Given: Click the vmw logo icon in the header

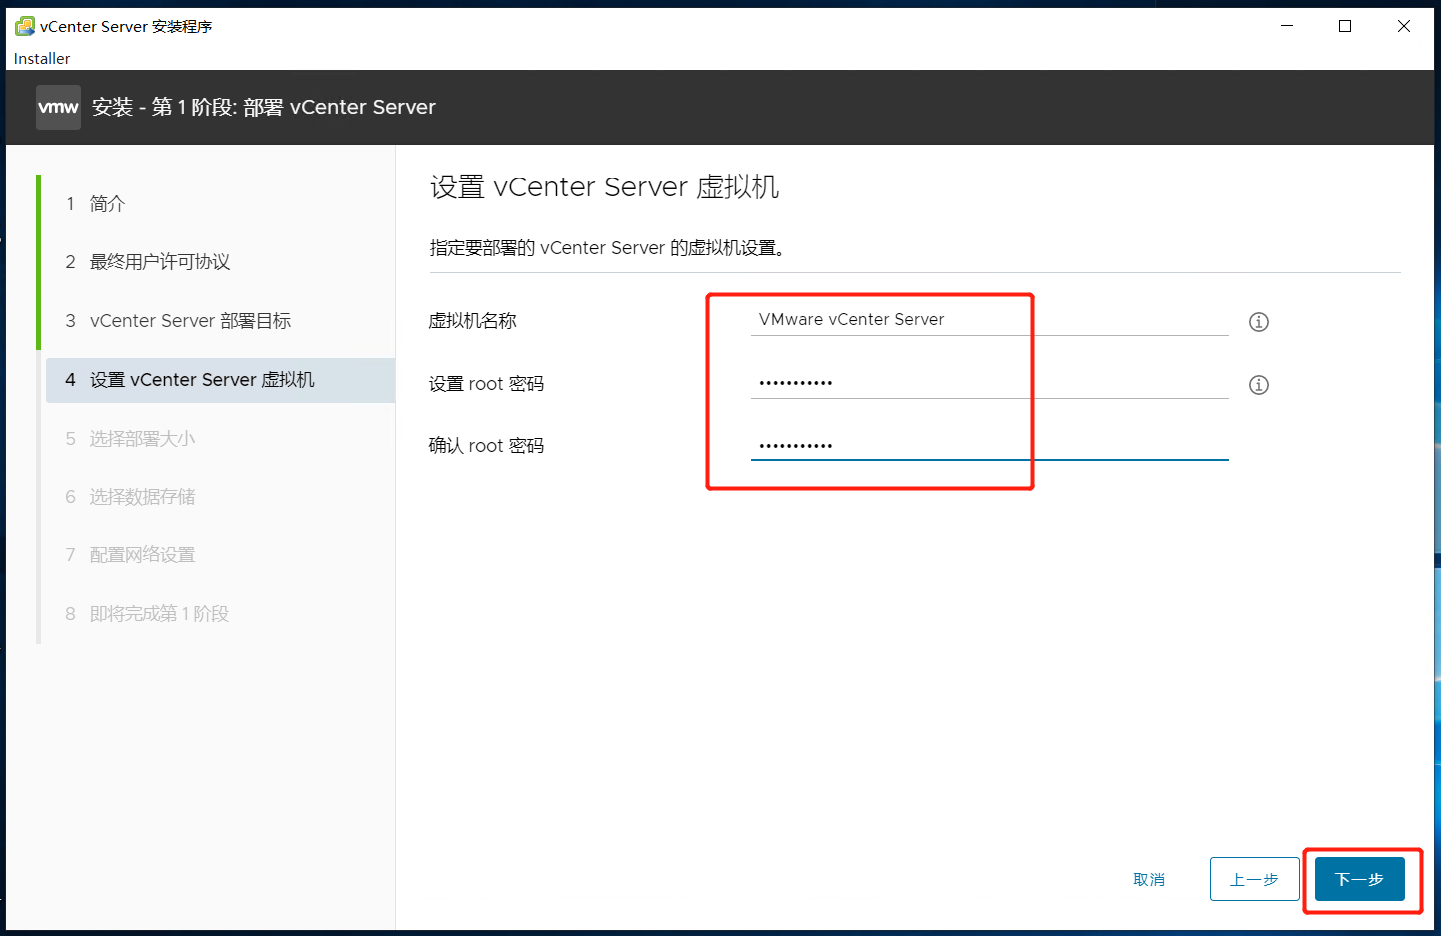Looking at the screenshot, I should (57, 107).
